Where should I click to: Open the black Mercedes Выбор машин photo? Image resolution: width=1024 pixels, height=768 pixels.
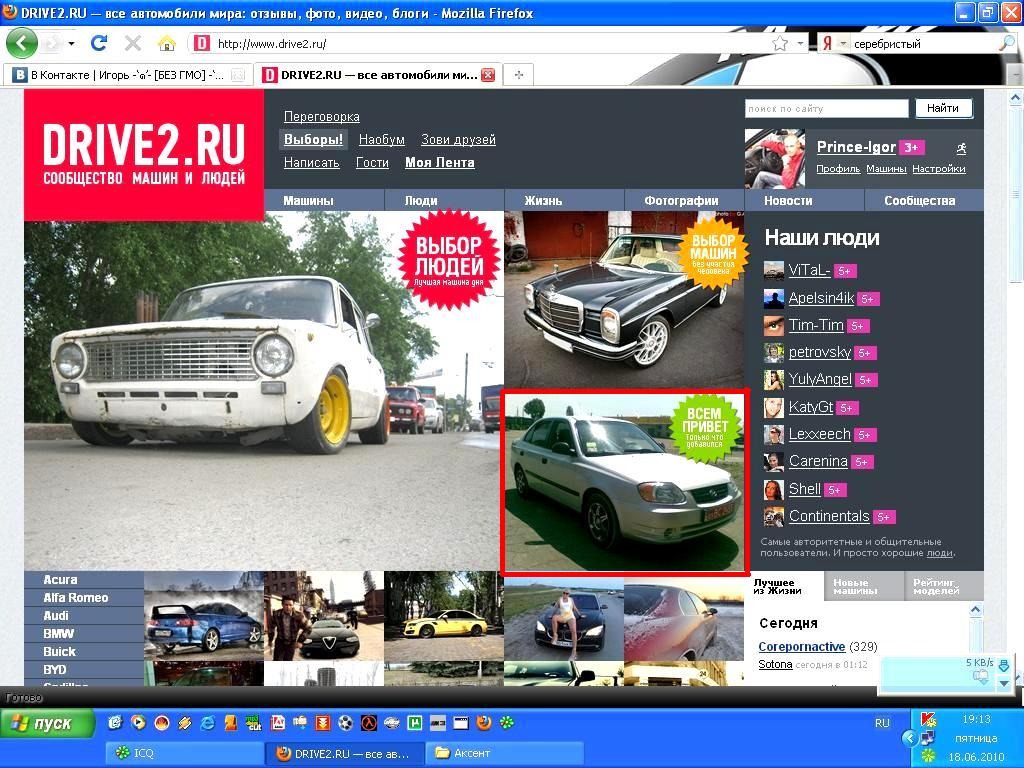coord(624,299)
